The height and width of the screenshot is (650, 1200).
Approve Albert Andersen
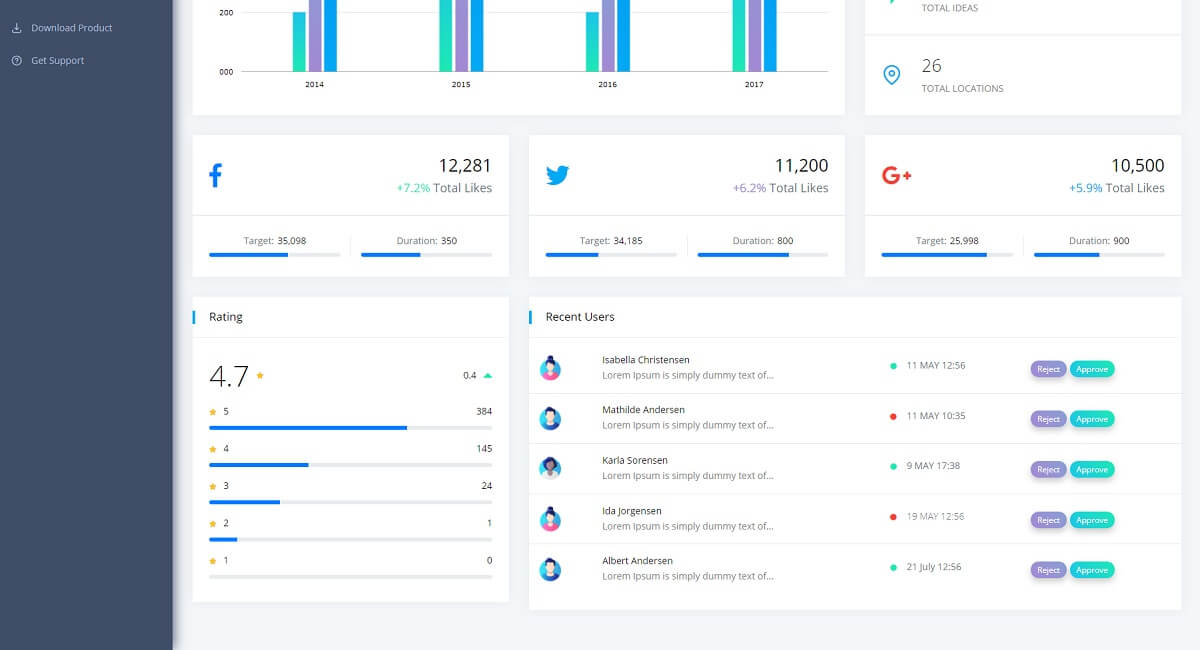point(1092,570)
